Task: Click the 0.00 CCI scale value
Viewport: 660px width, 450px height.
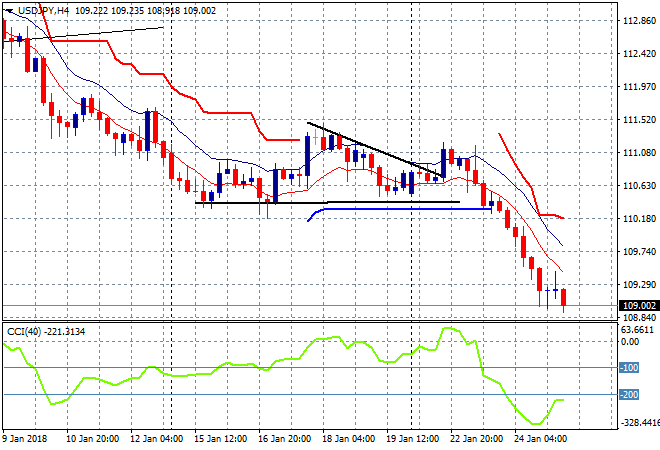Action: [630, 341]
